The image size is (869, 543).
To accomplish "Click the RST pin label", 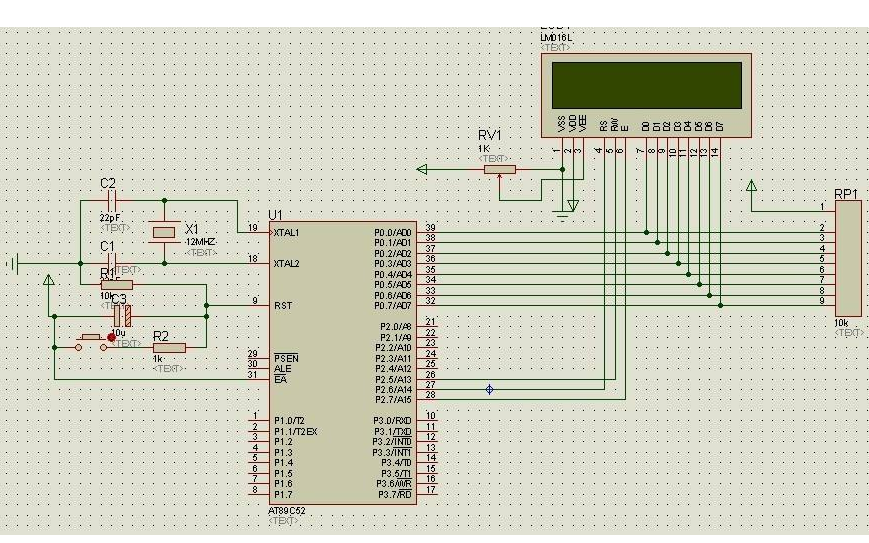I will [283, 306].
